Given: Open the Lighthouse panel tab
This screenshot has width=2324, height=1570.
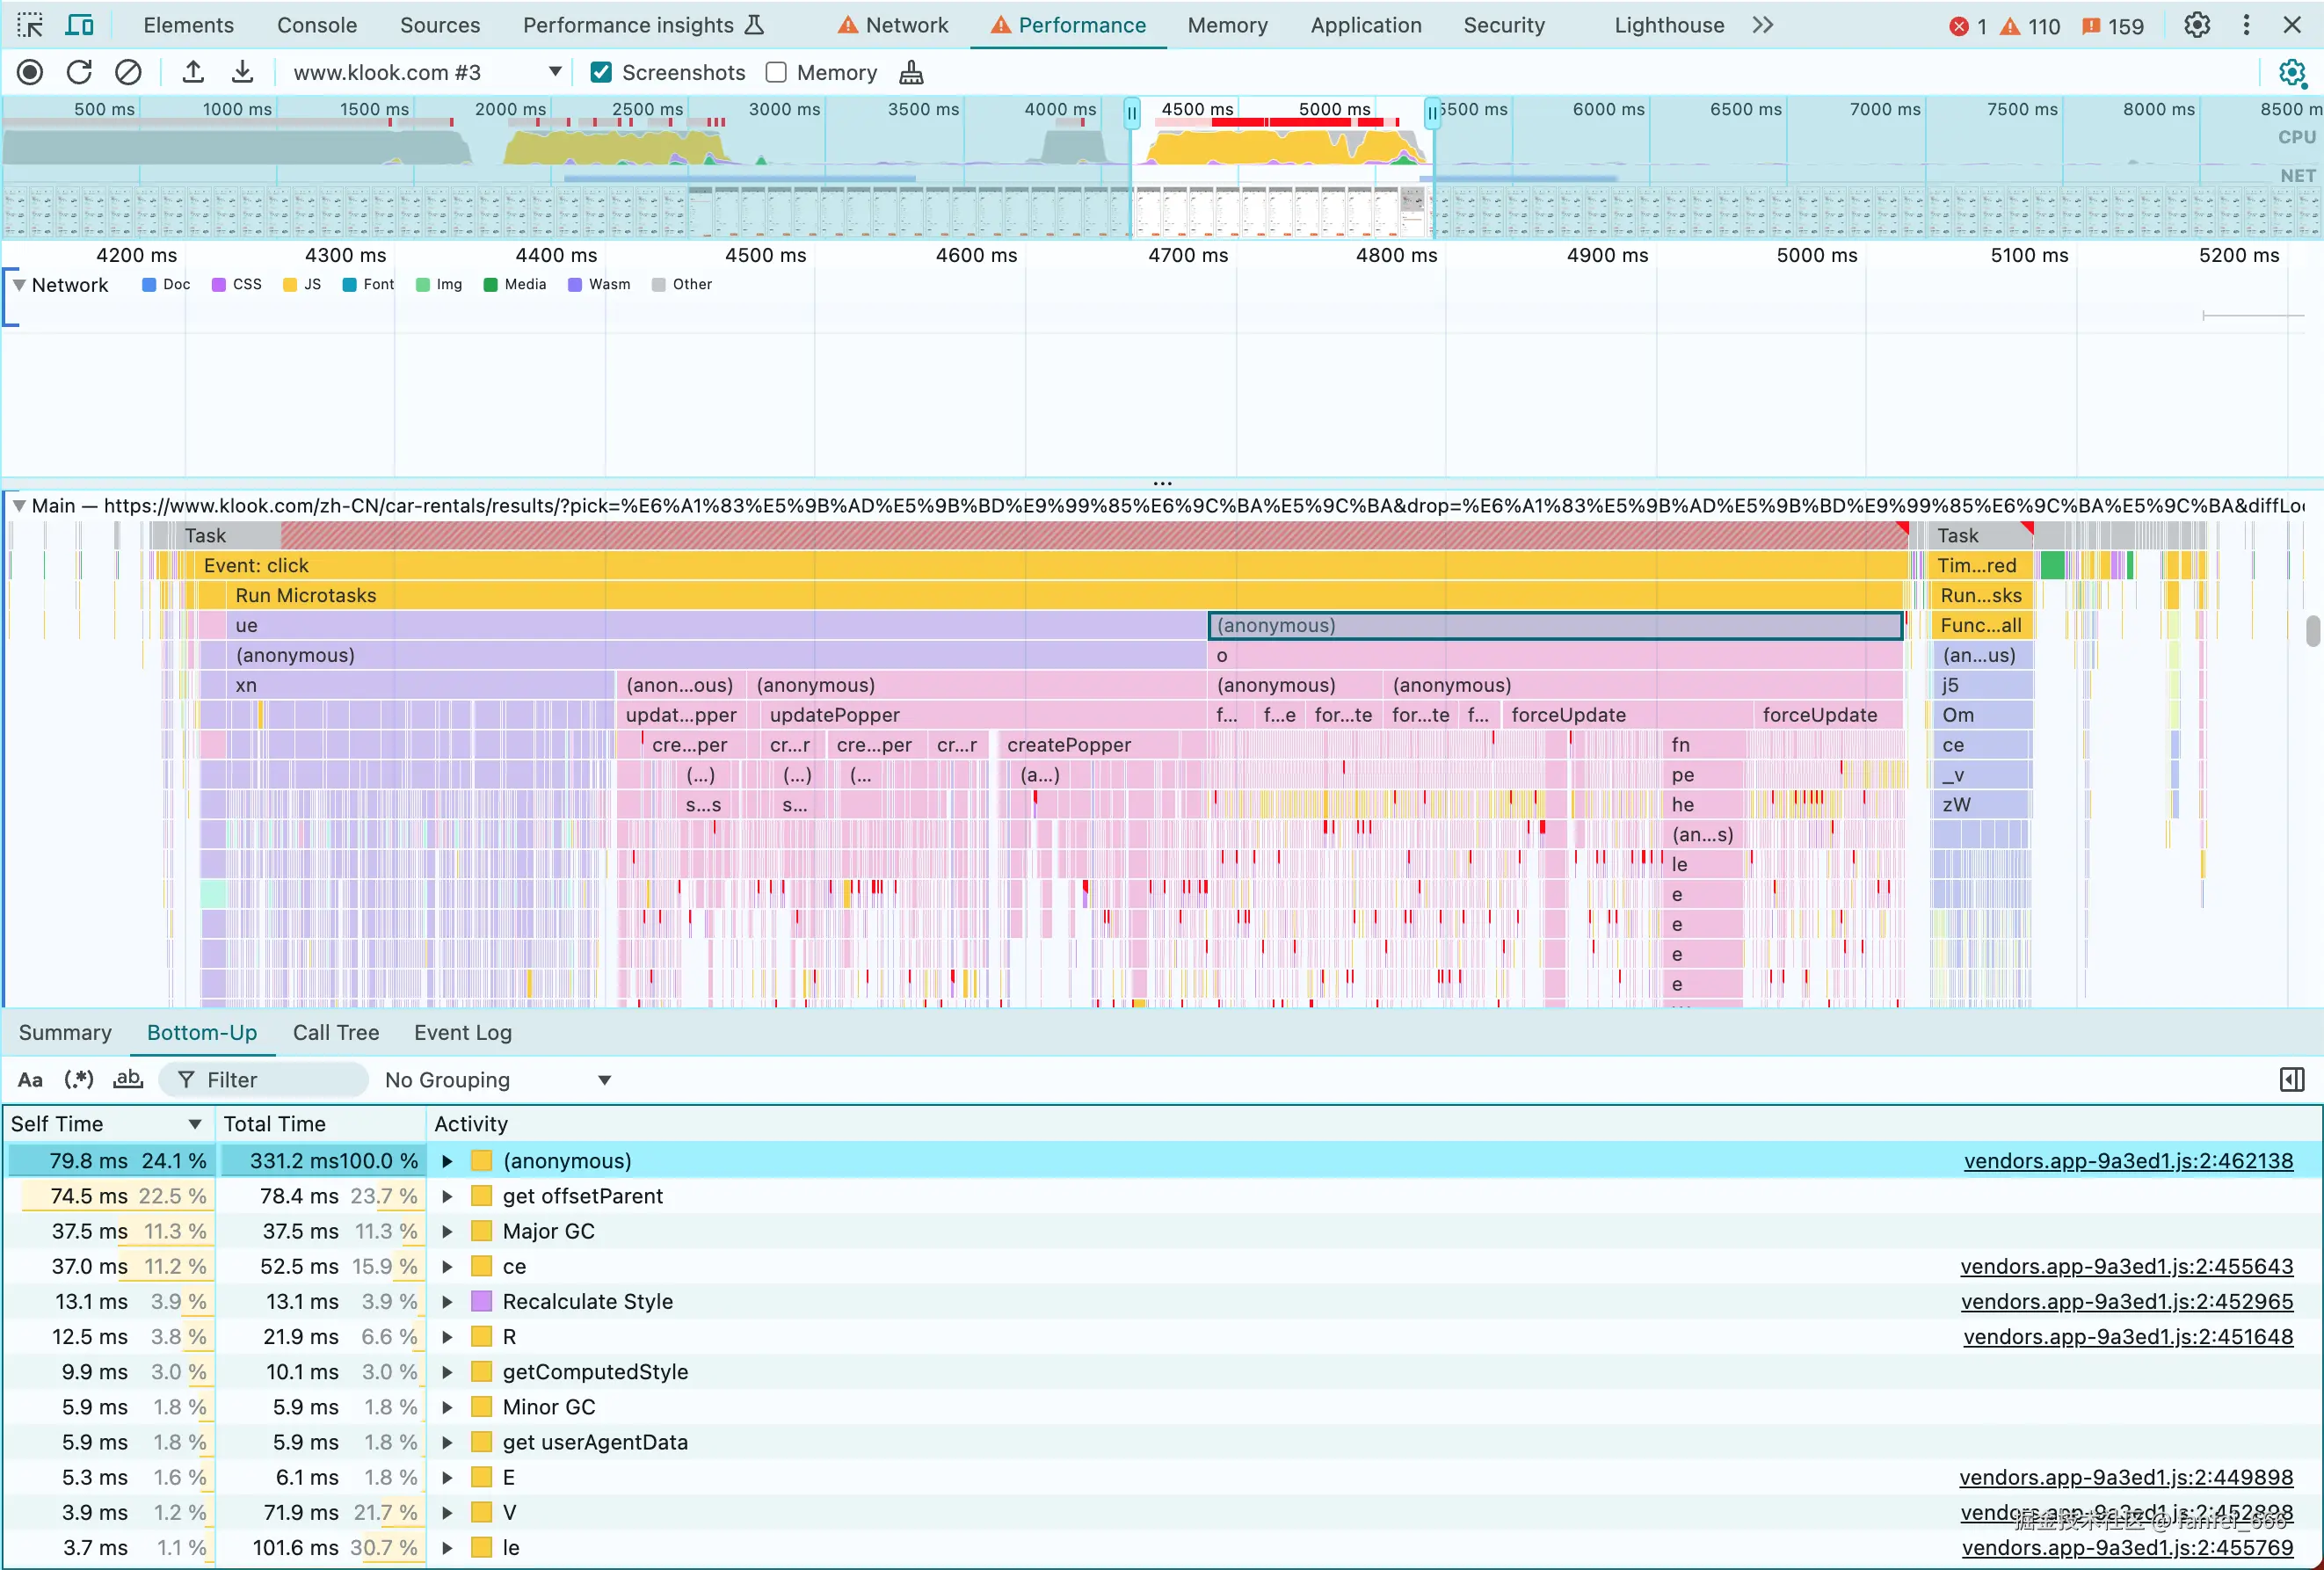Looking at the screenshot, I should click(1668, 25).
